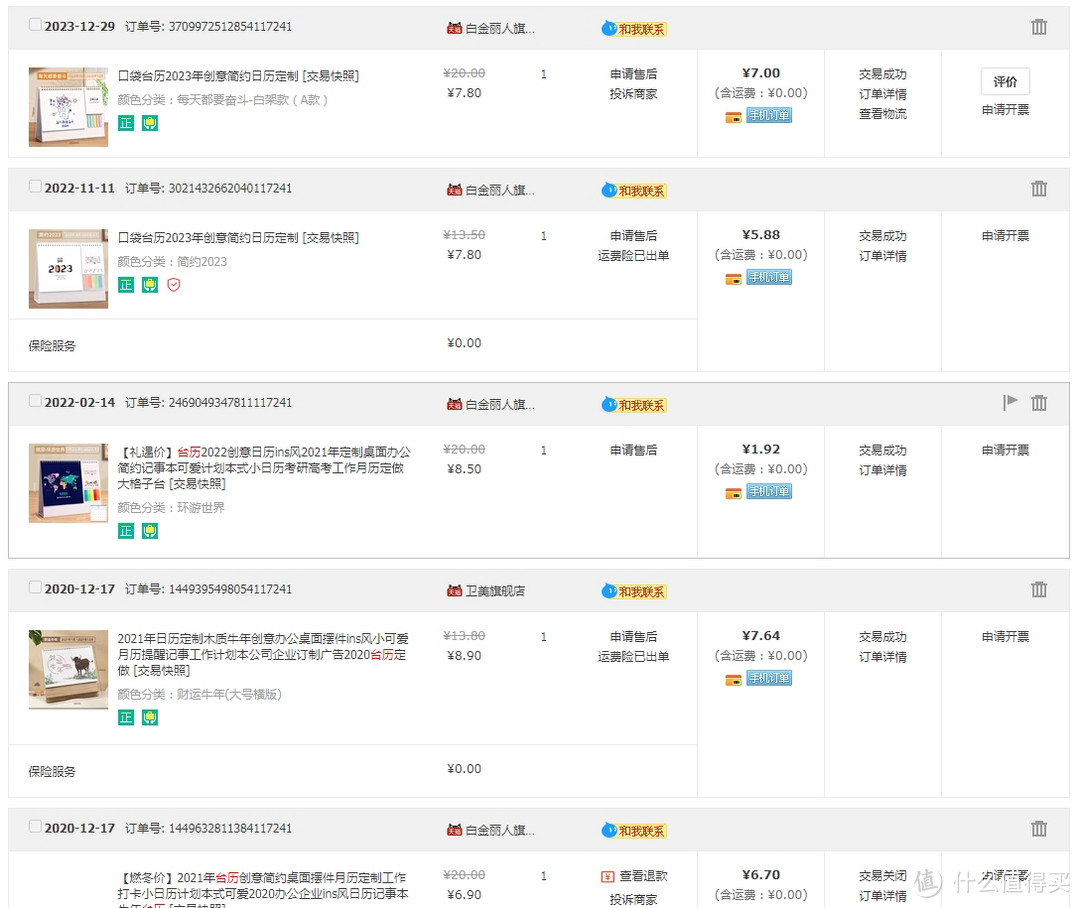This screenshot has width=1080, height=908.
Task: Click 申请开票 under the 评价 button
Action: 1005,110
